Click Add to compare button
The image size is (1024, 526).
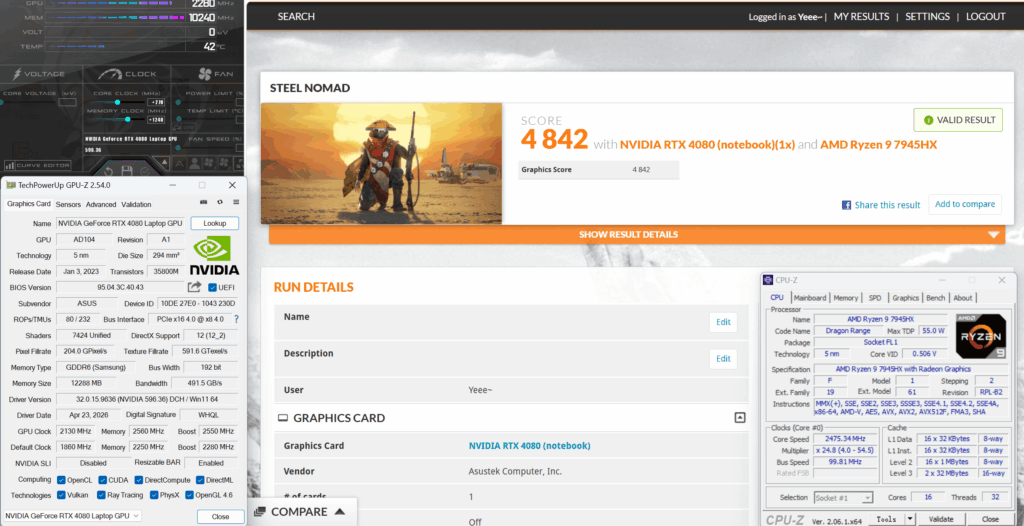[x=965, y=204]
